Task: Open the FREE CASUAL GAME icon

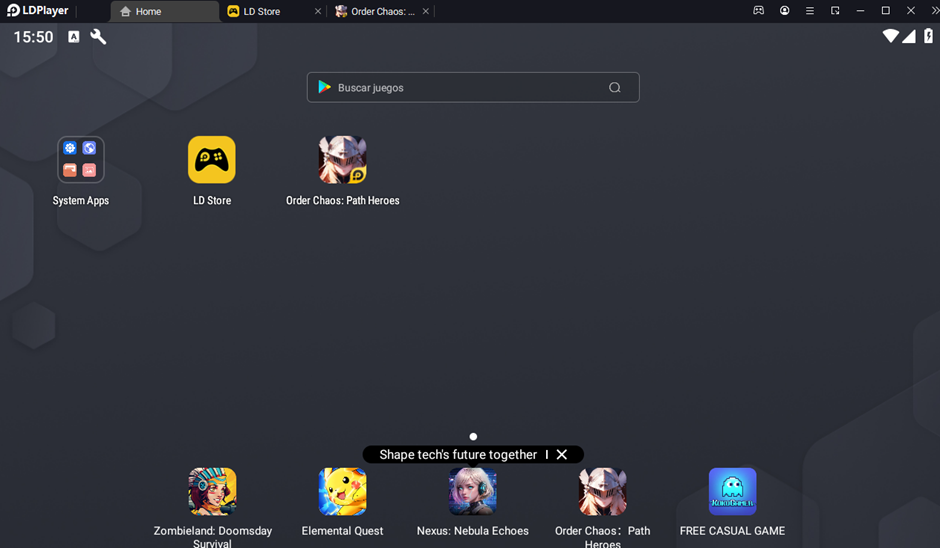Action: (733, 492)
